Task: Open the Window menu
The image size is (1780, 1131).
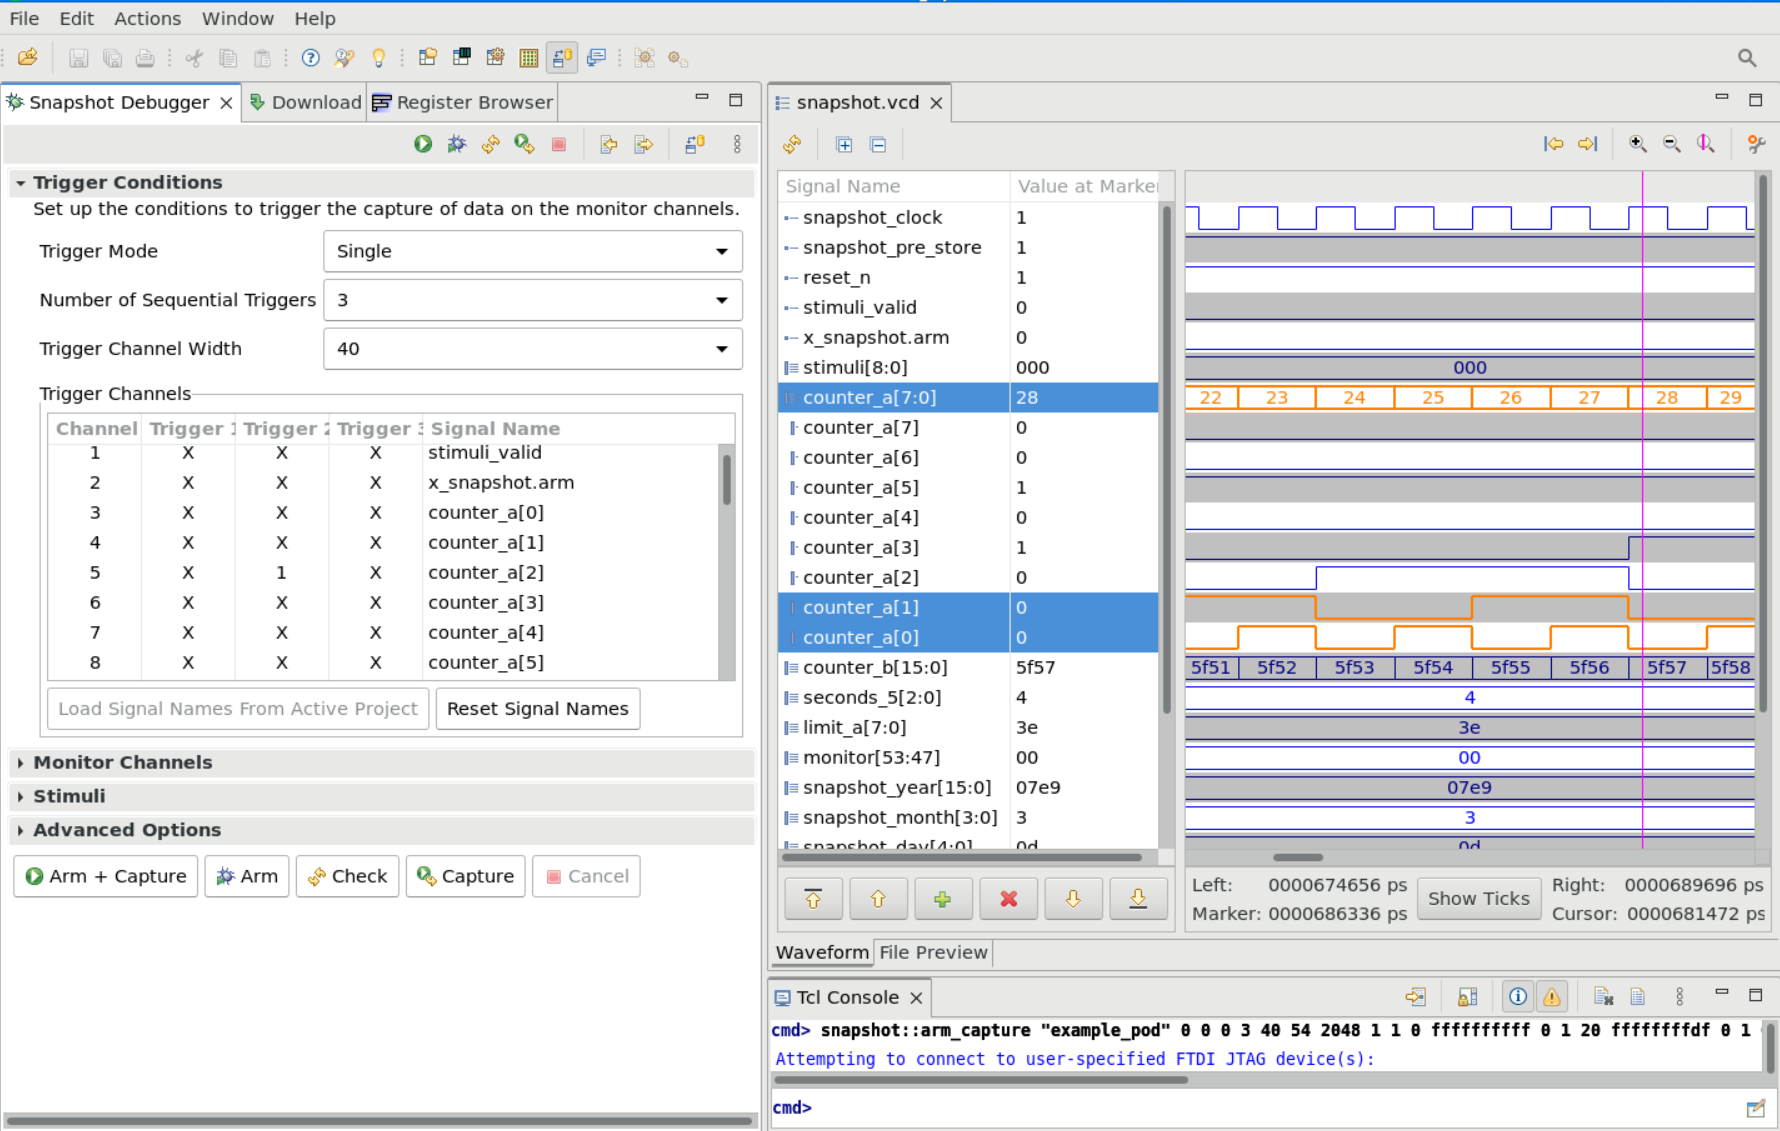Action: point(238,19)
